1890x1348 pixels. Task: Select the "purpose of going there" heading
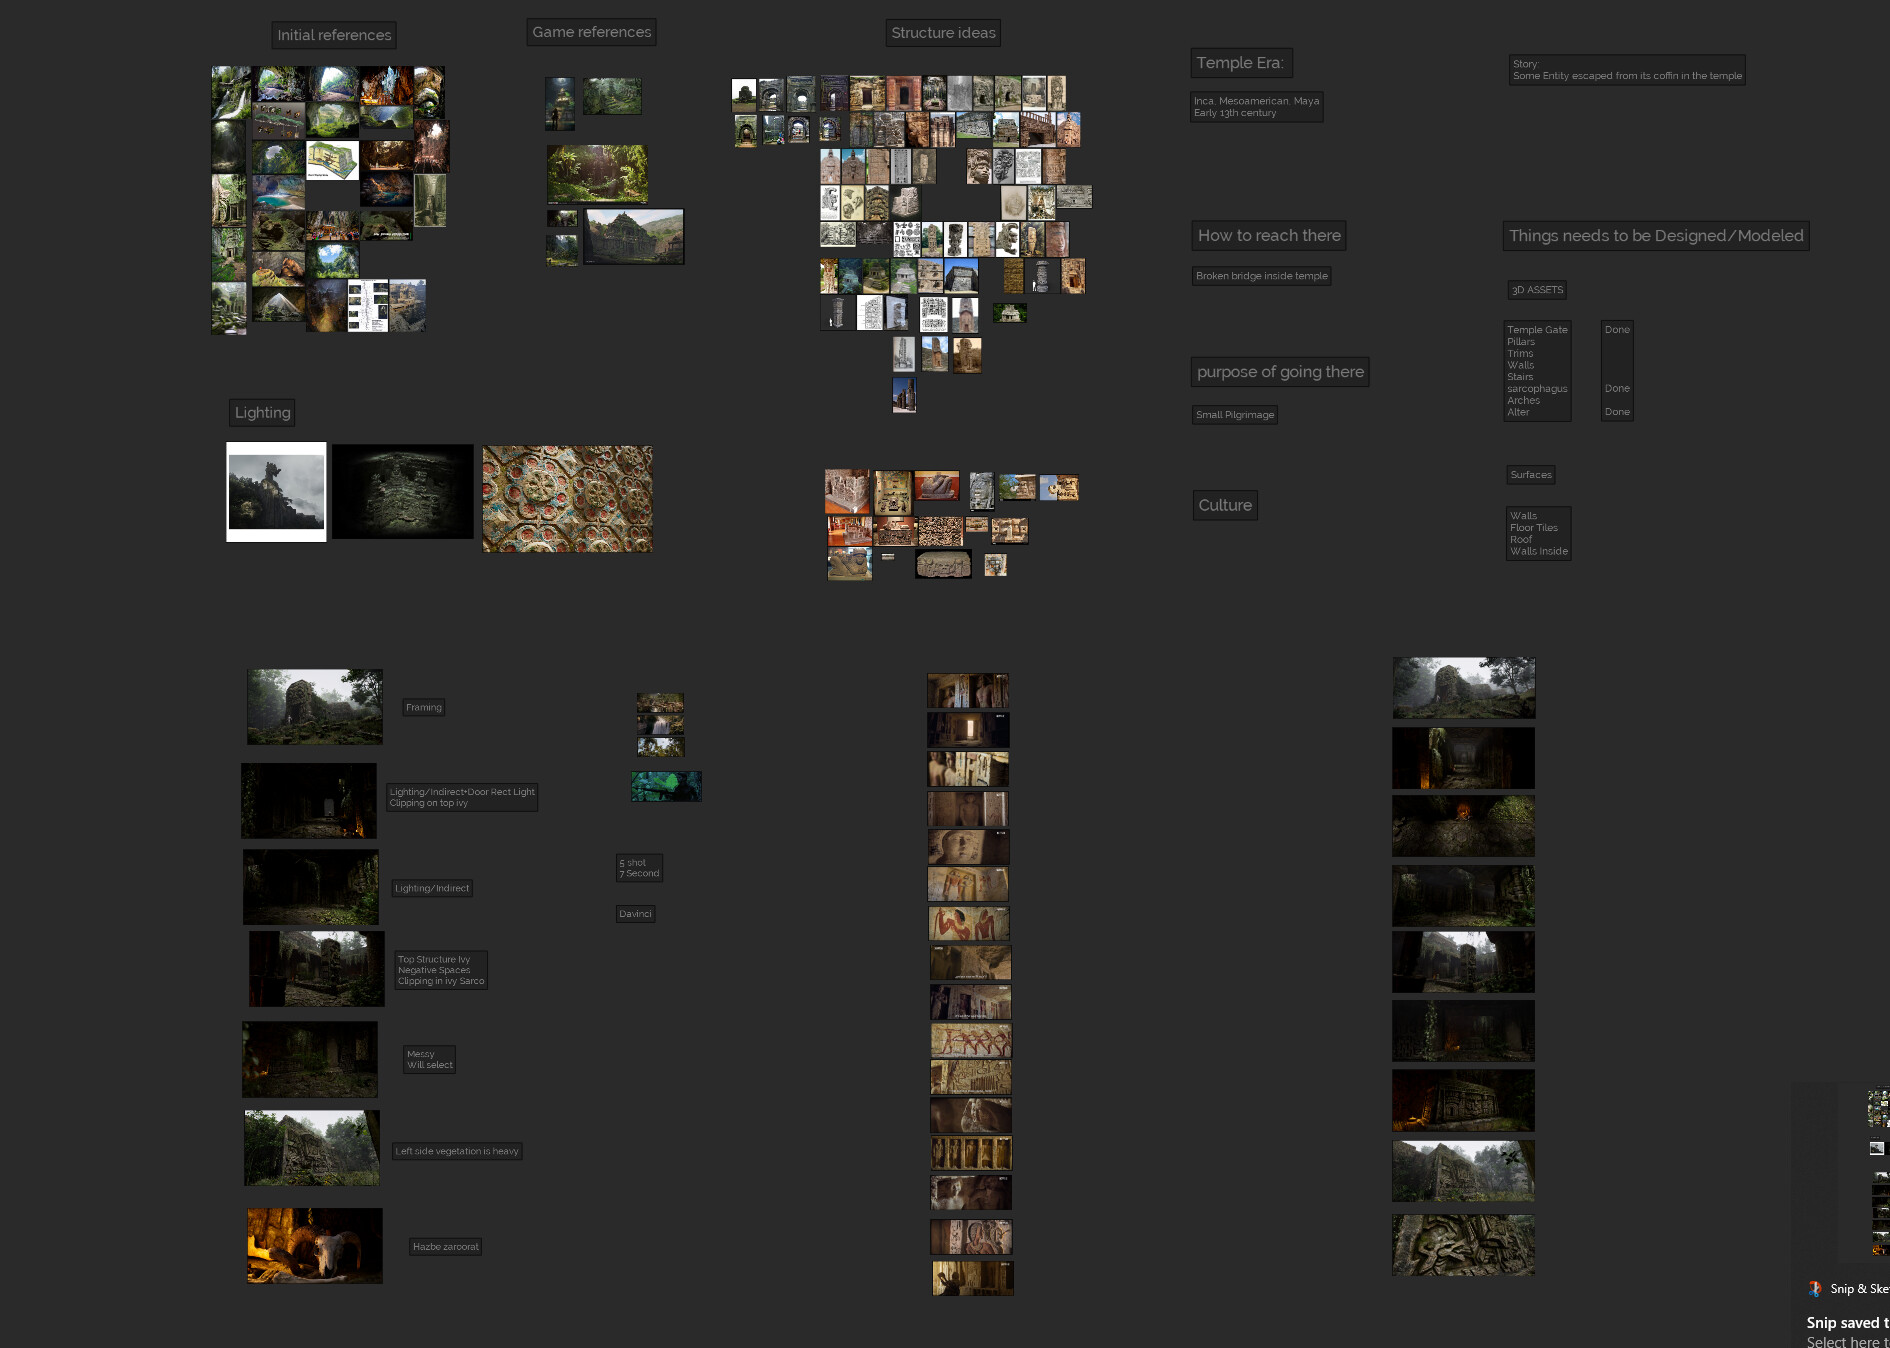[x=1280, y=372]
